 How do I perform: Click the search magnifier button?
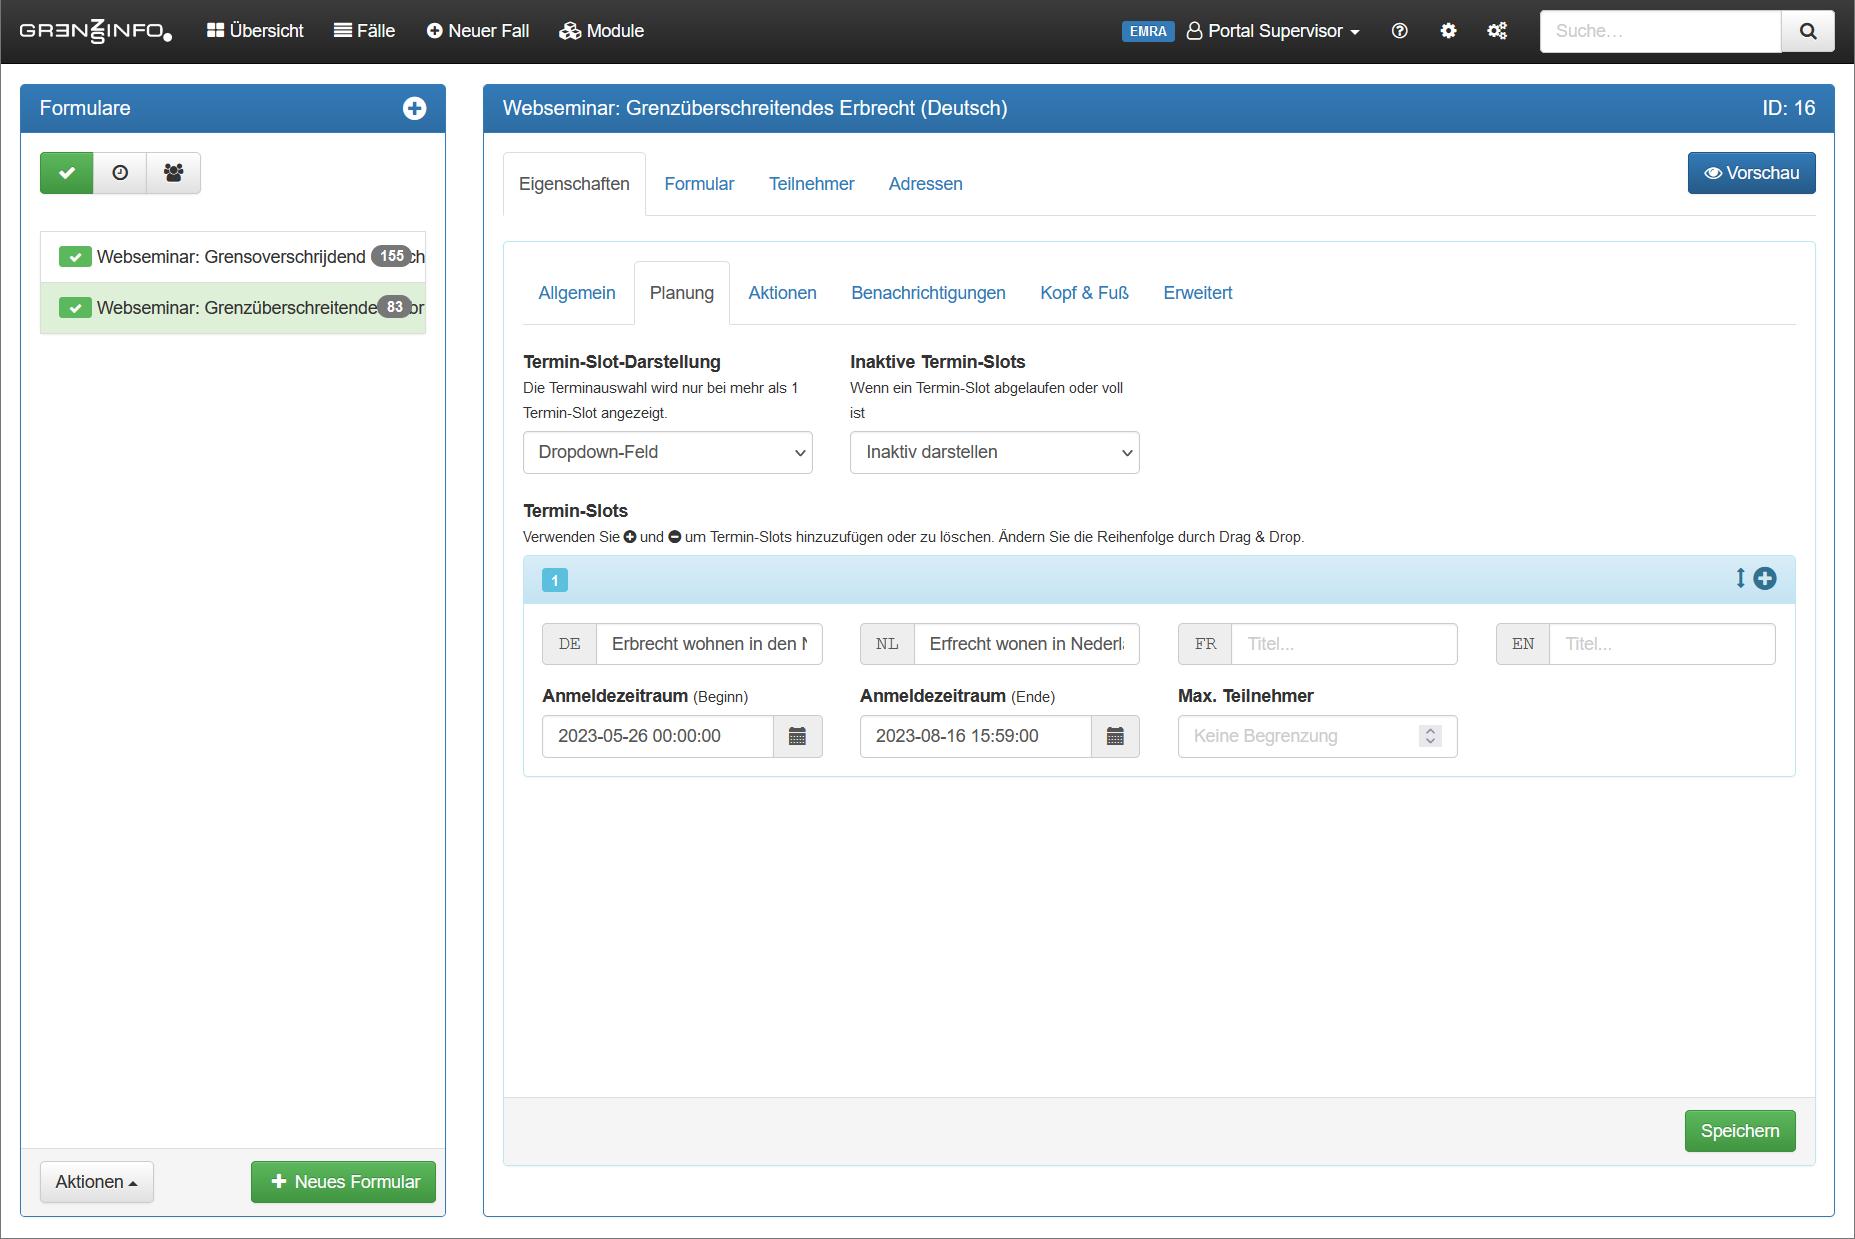1807,31
